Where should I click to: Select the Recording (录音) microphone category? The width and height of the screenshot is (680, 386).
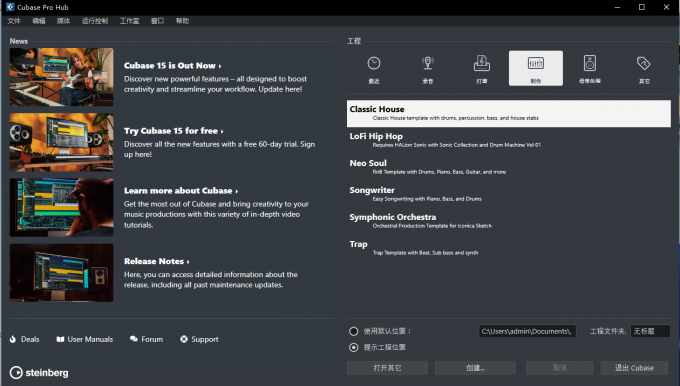click(x=428, y=69)
